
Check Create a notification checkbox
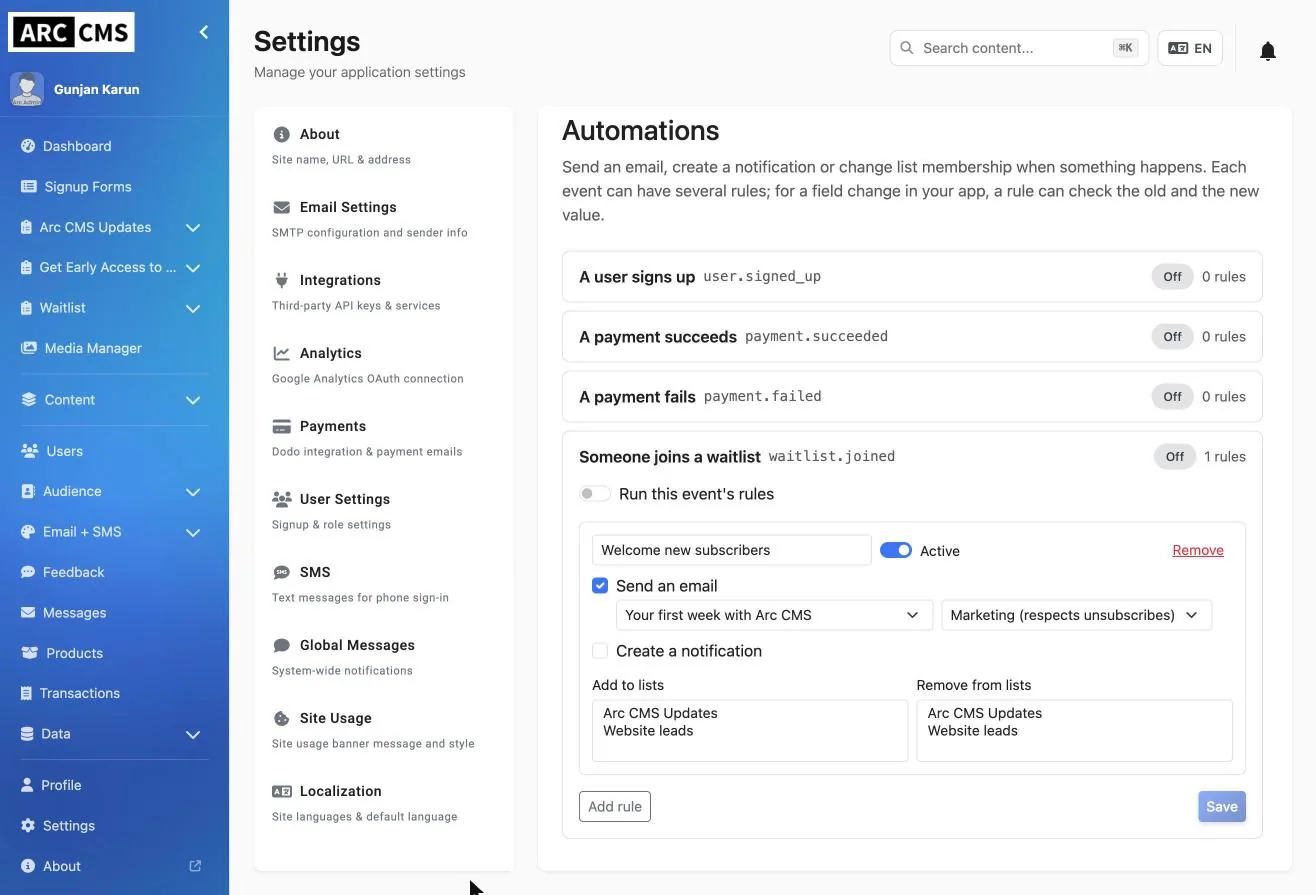click(600, 651)
